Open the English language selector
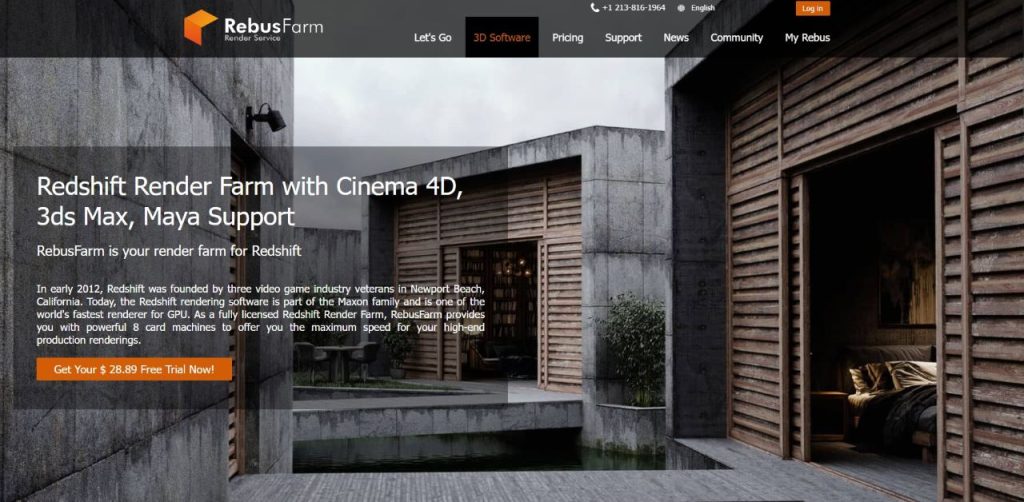Image resolution: width=1024 pixels, height=502 pixels. 702,8
